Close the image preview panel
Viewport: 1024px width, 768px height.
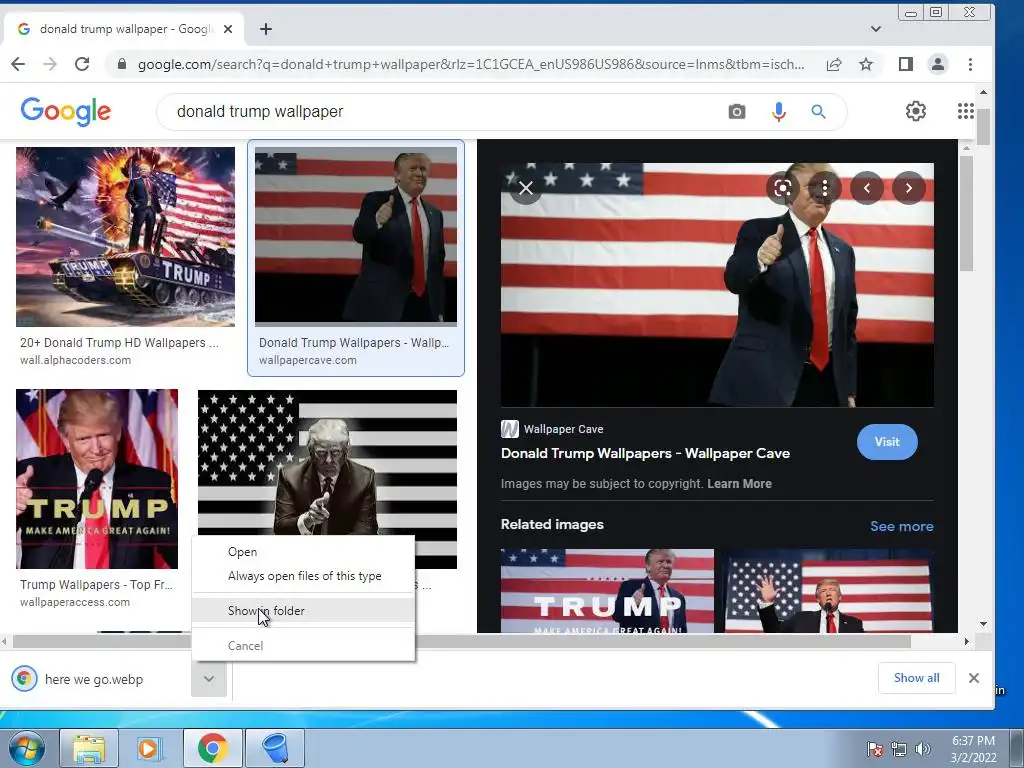pos(526,188)
